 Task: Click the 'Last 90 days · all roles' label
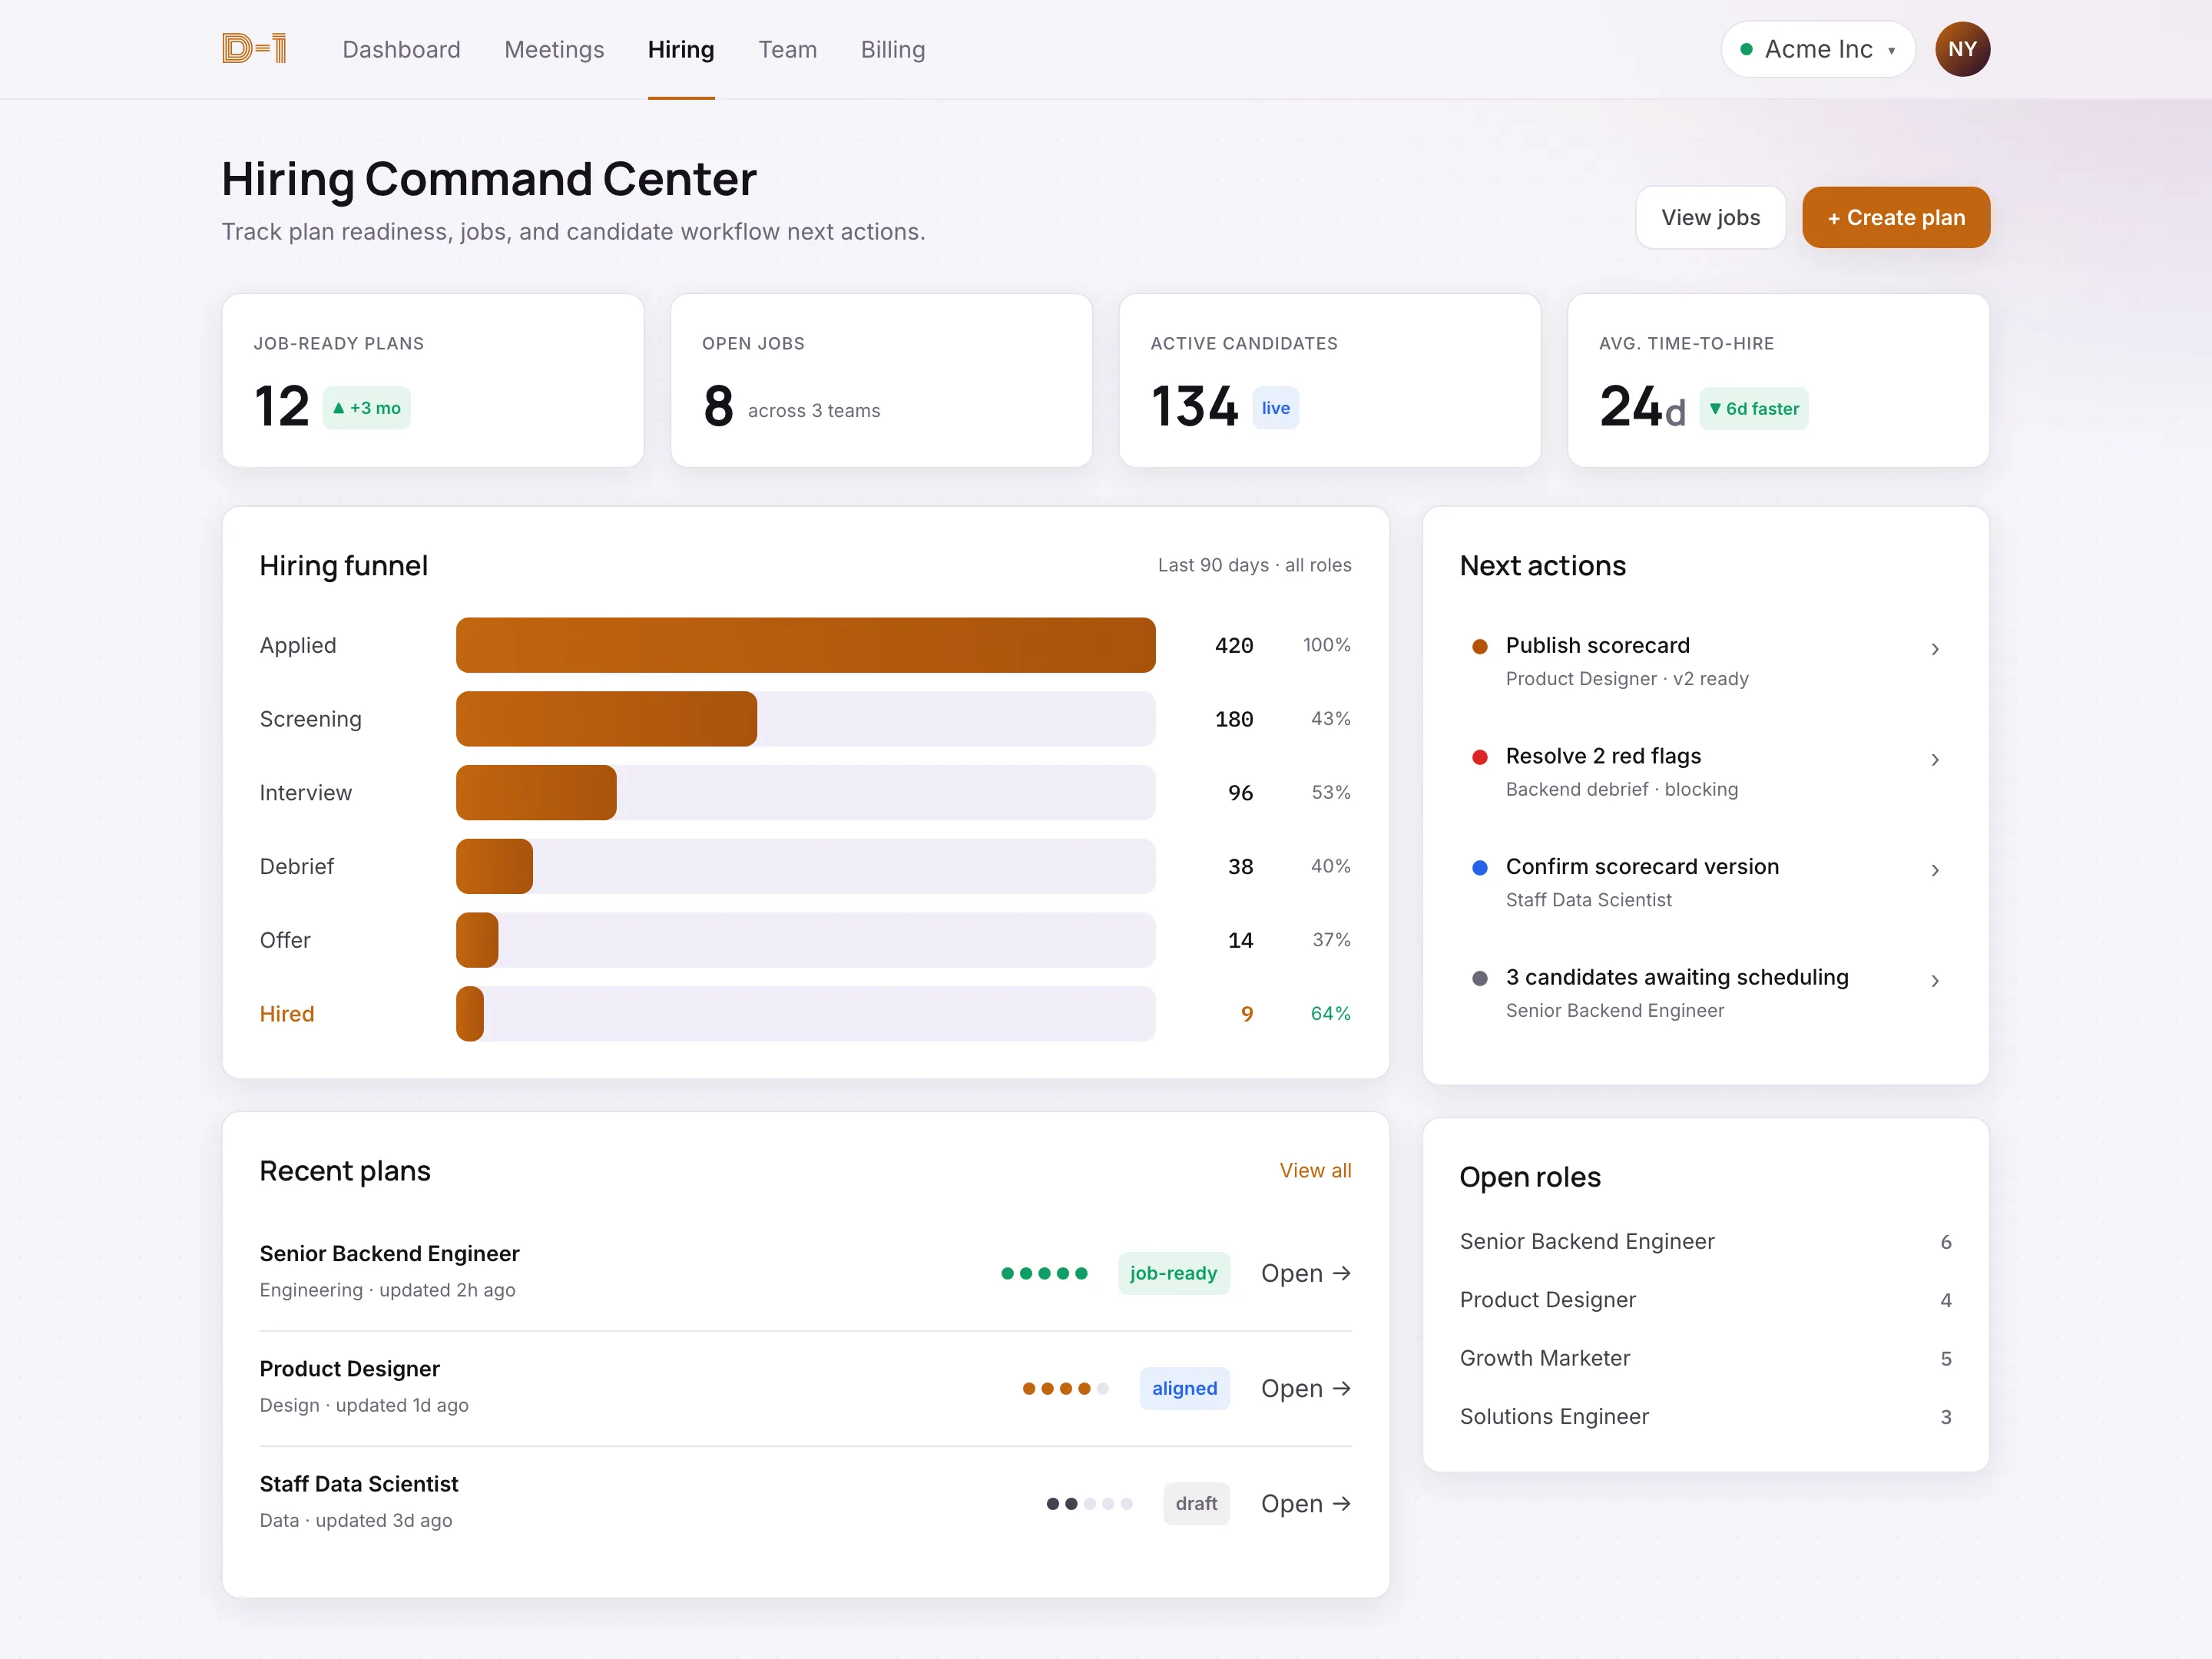coord(1254,565)
